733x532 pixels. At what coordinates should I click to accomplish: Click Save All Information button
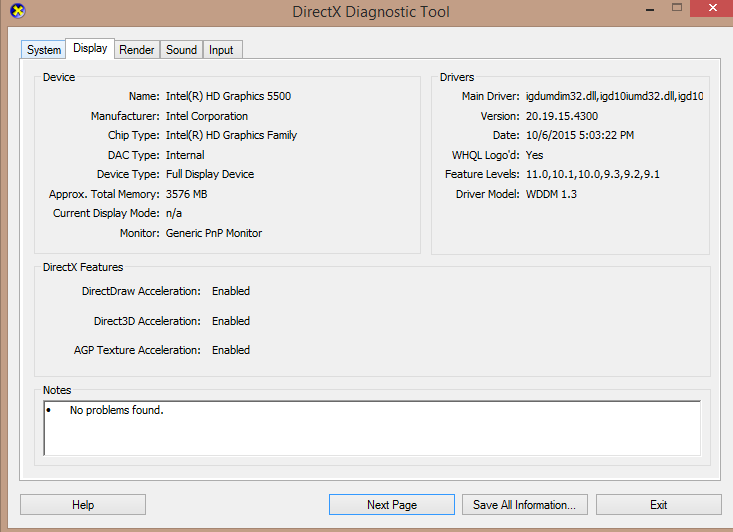[x=524, y=505]
